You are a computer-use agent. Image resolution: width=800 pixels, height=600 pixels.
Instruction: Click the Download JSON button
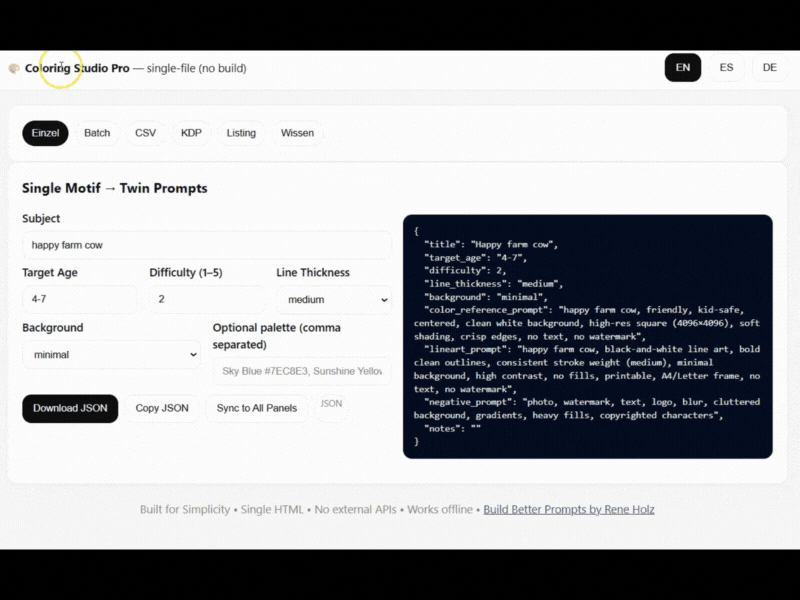tap(70, 408)
